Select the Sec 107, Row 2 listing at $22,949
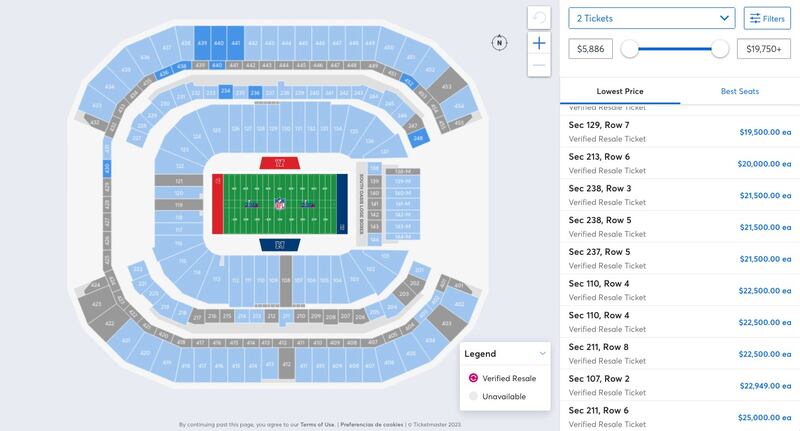This screenshot has height=431, width=800. pos(680,386)
